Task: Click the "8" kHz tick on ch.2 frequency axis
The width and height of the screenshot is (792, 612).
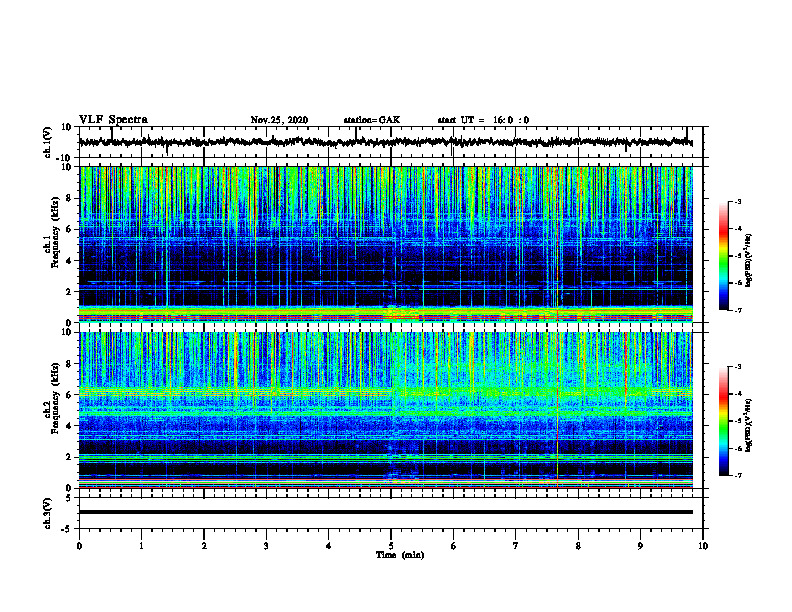Action: 69,364
